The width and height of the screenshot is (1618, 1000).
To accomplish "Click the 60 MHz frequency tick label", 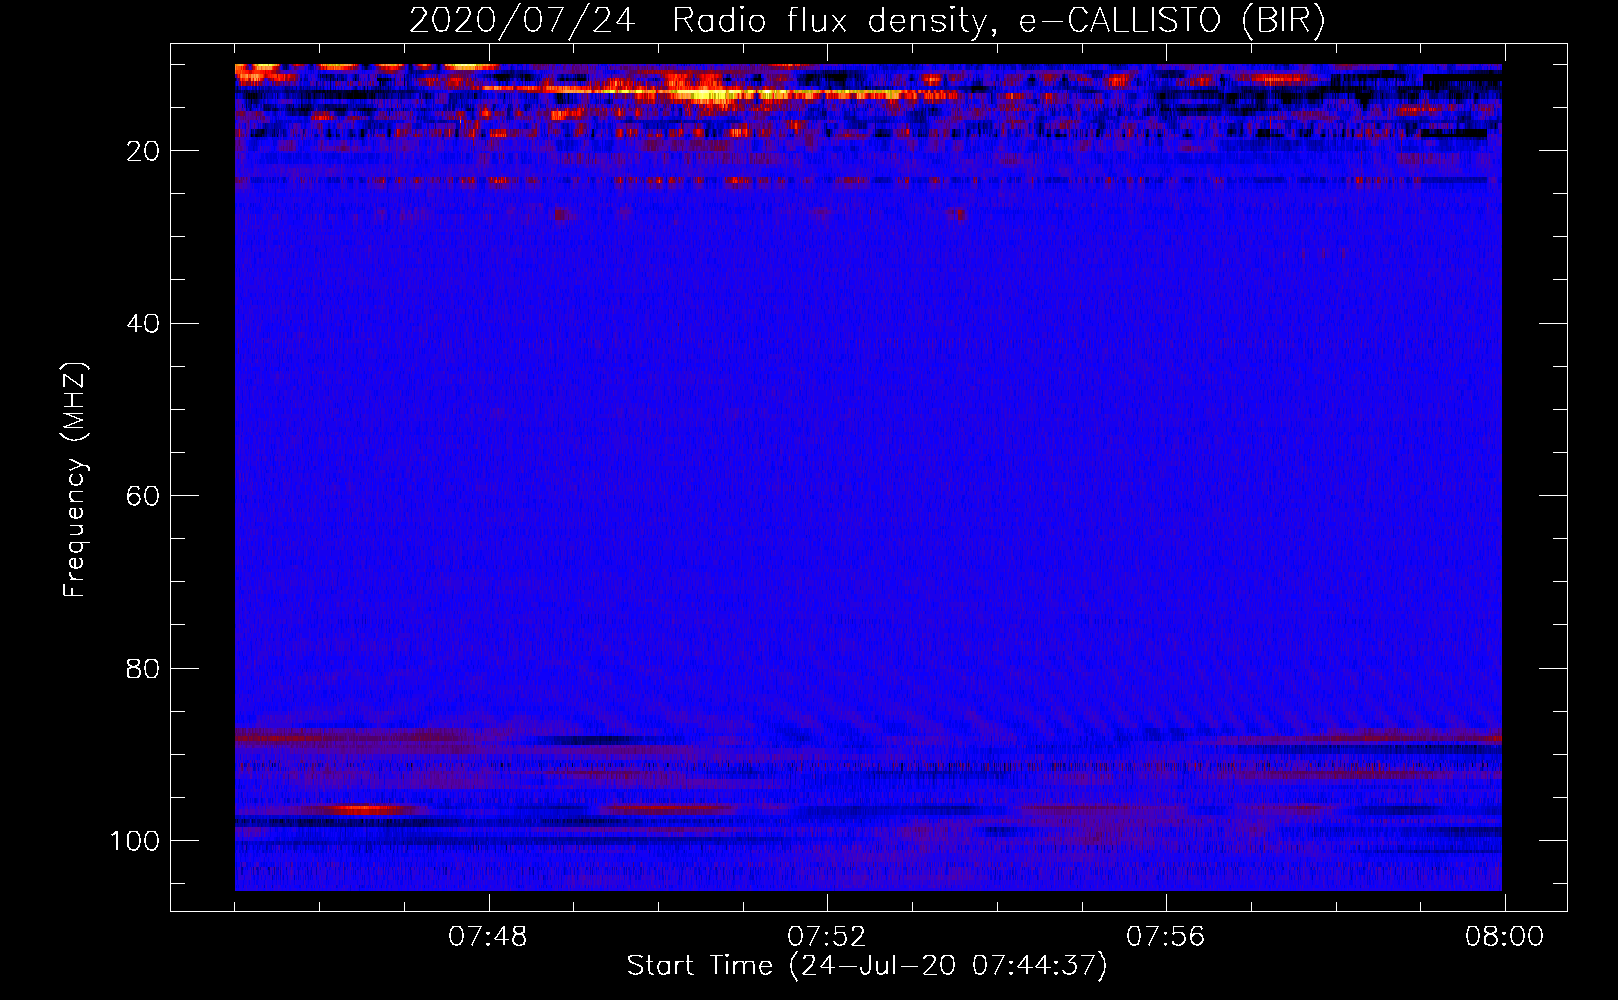I will pyautogui.click(x=144, y=496).
